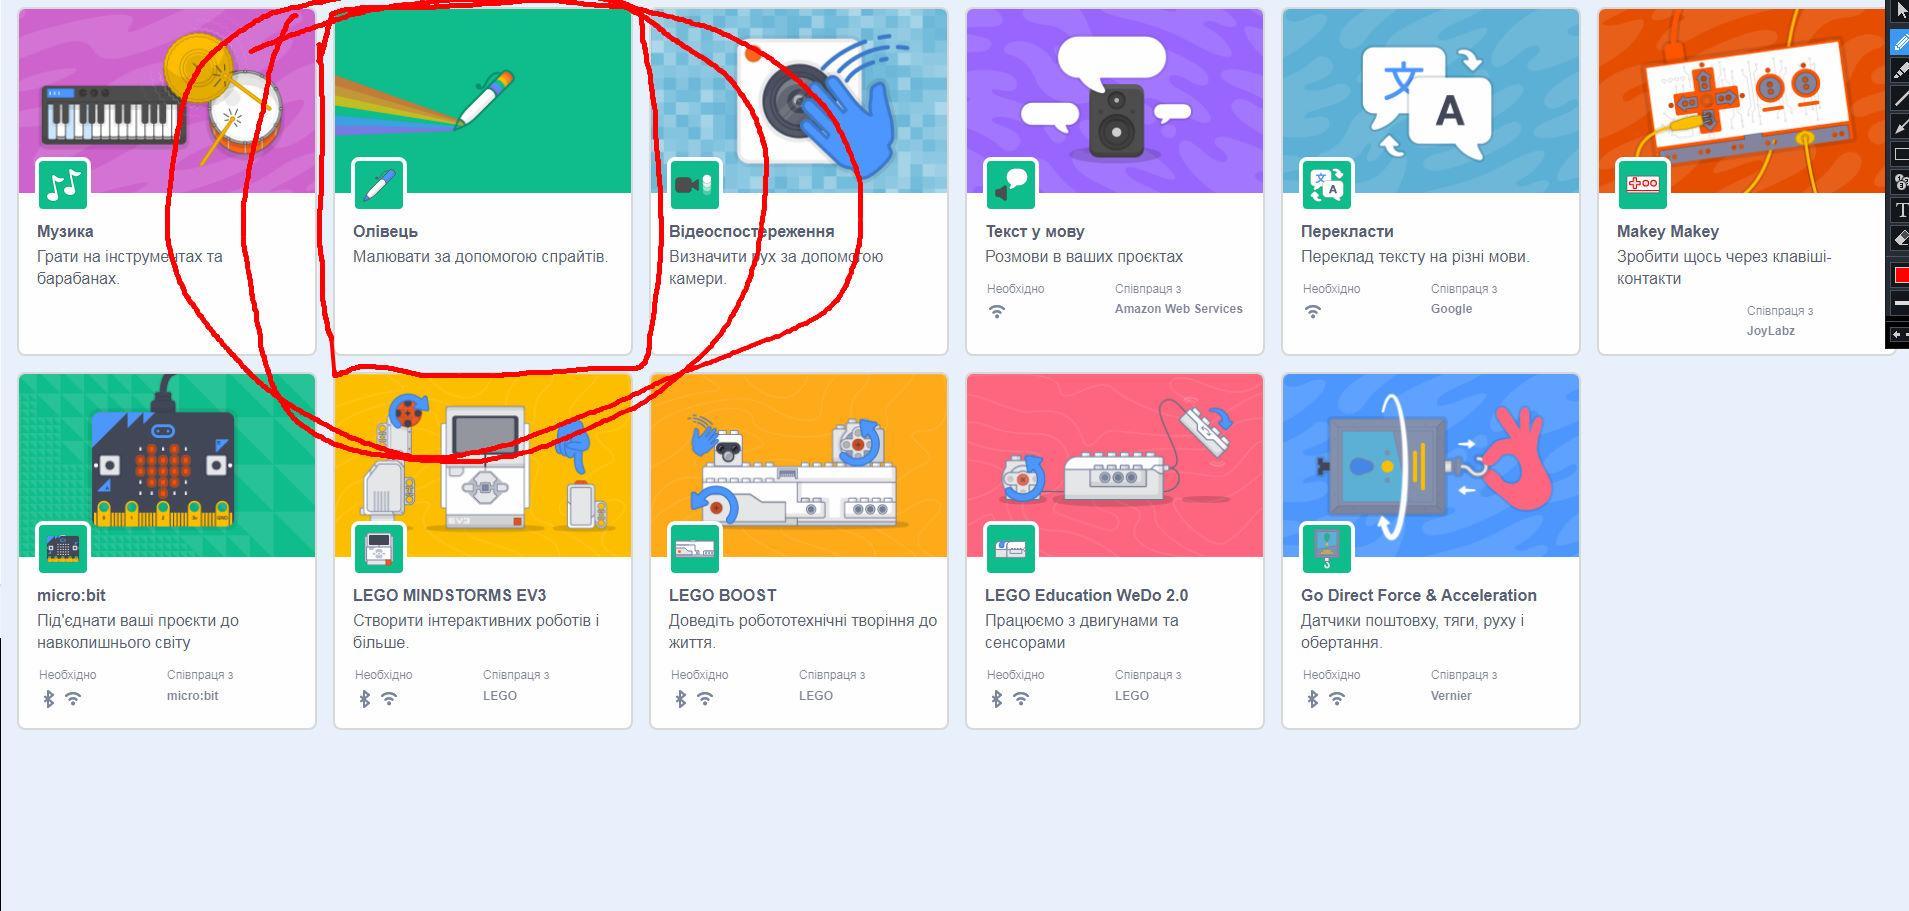1909x911 pixels.
Task: Select the eraser annotation tool
Action: tap(1900, 238)
